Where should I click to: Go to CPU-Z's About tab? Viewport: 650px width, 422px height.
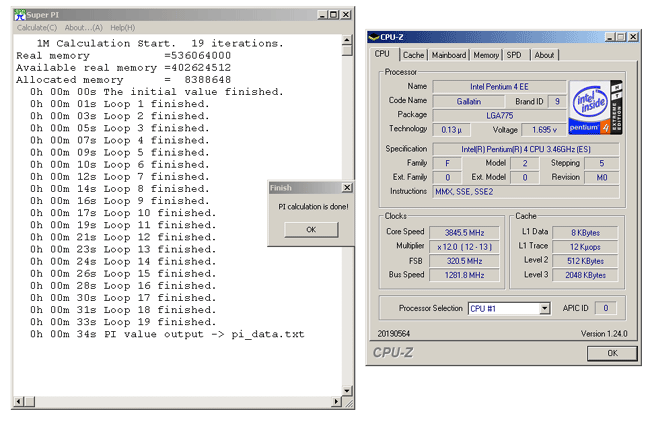[544, 55]
